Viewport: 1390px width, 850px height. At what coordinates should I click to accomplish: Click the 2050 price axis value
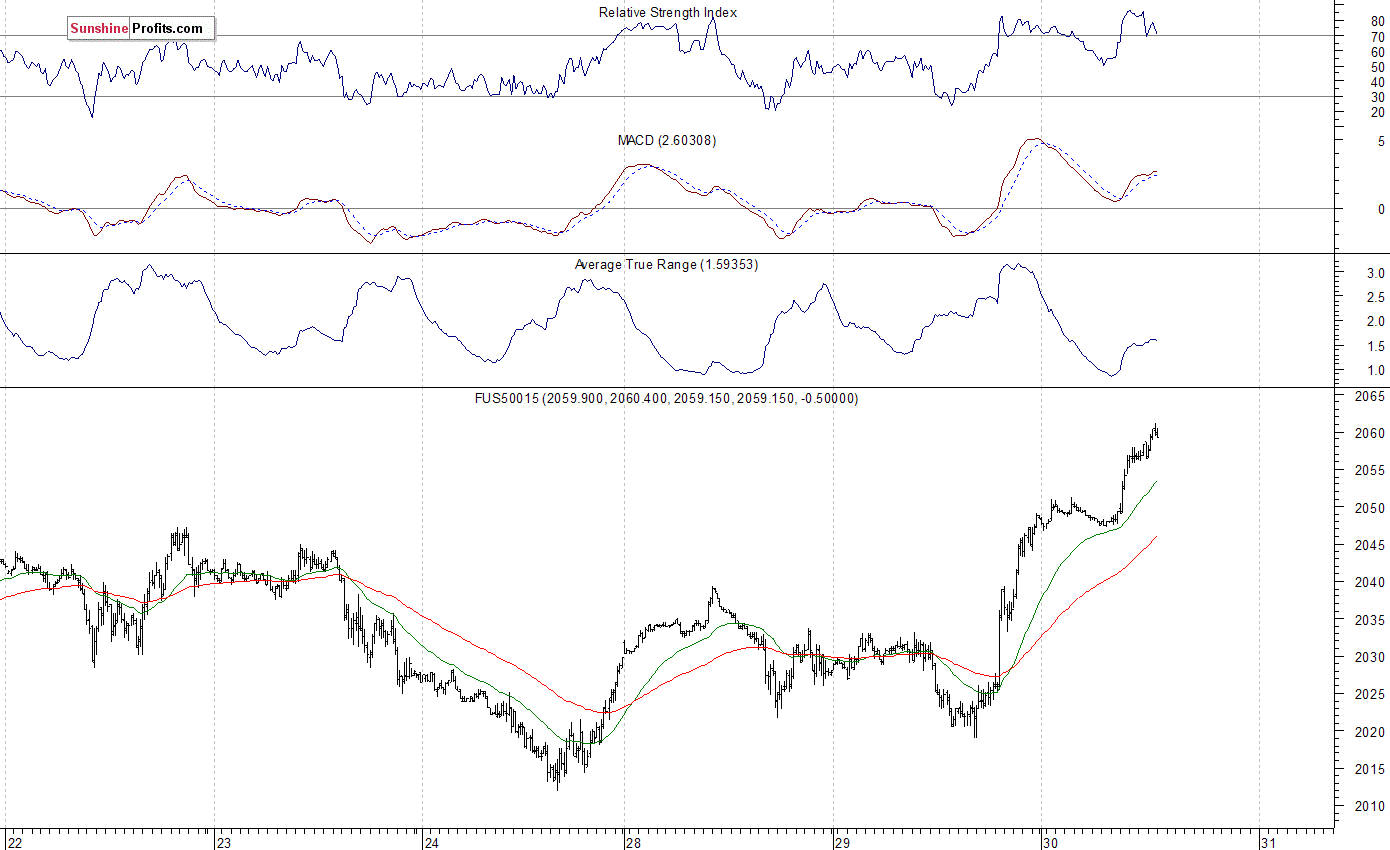tap(1370, 508)
